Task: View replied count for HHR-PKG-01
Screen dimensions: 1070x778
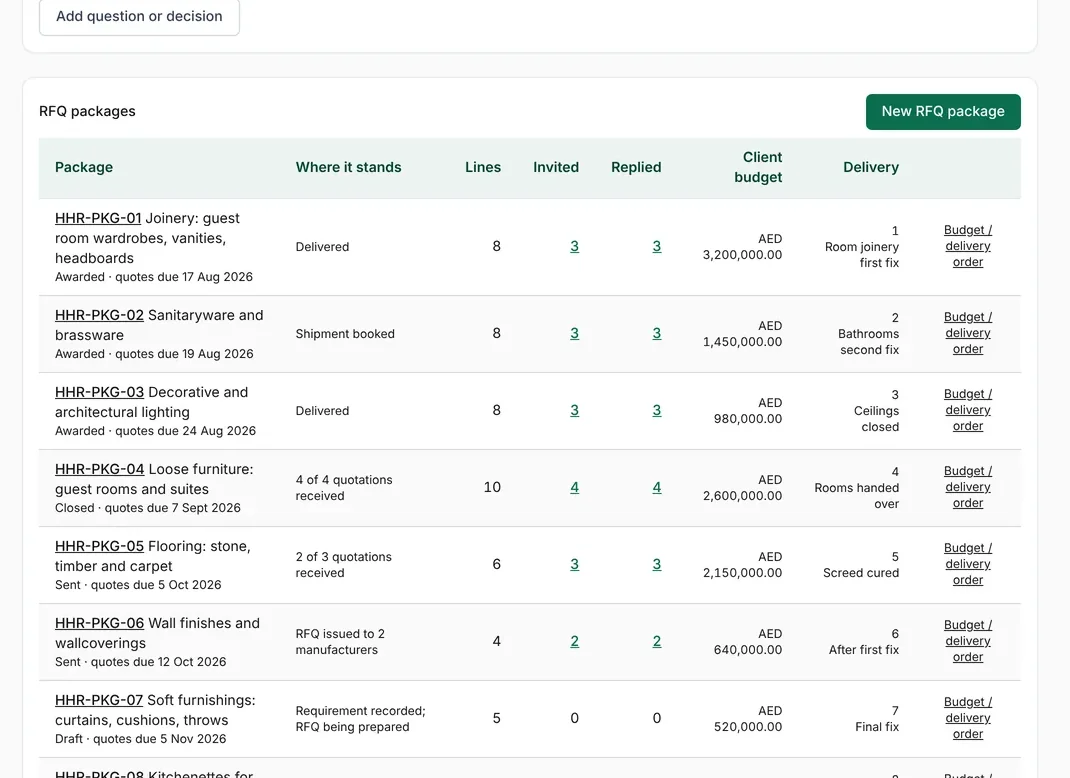Action: click(656, 246)
